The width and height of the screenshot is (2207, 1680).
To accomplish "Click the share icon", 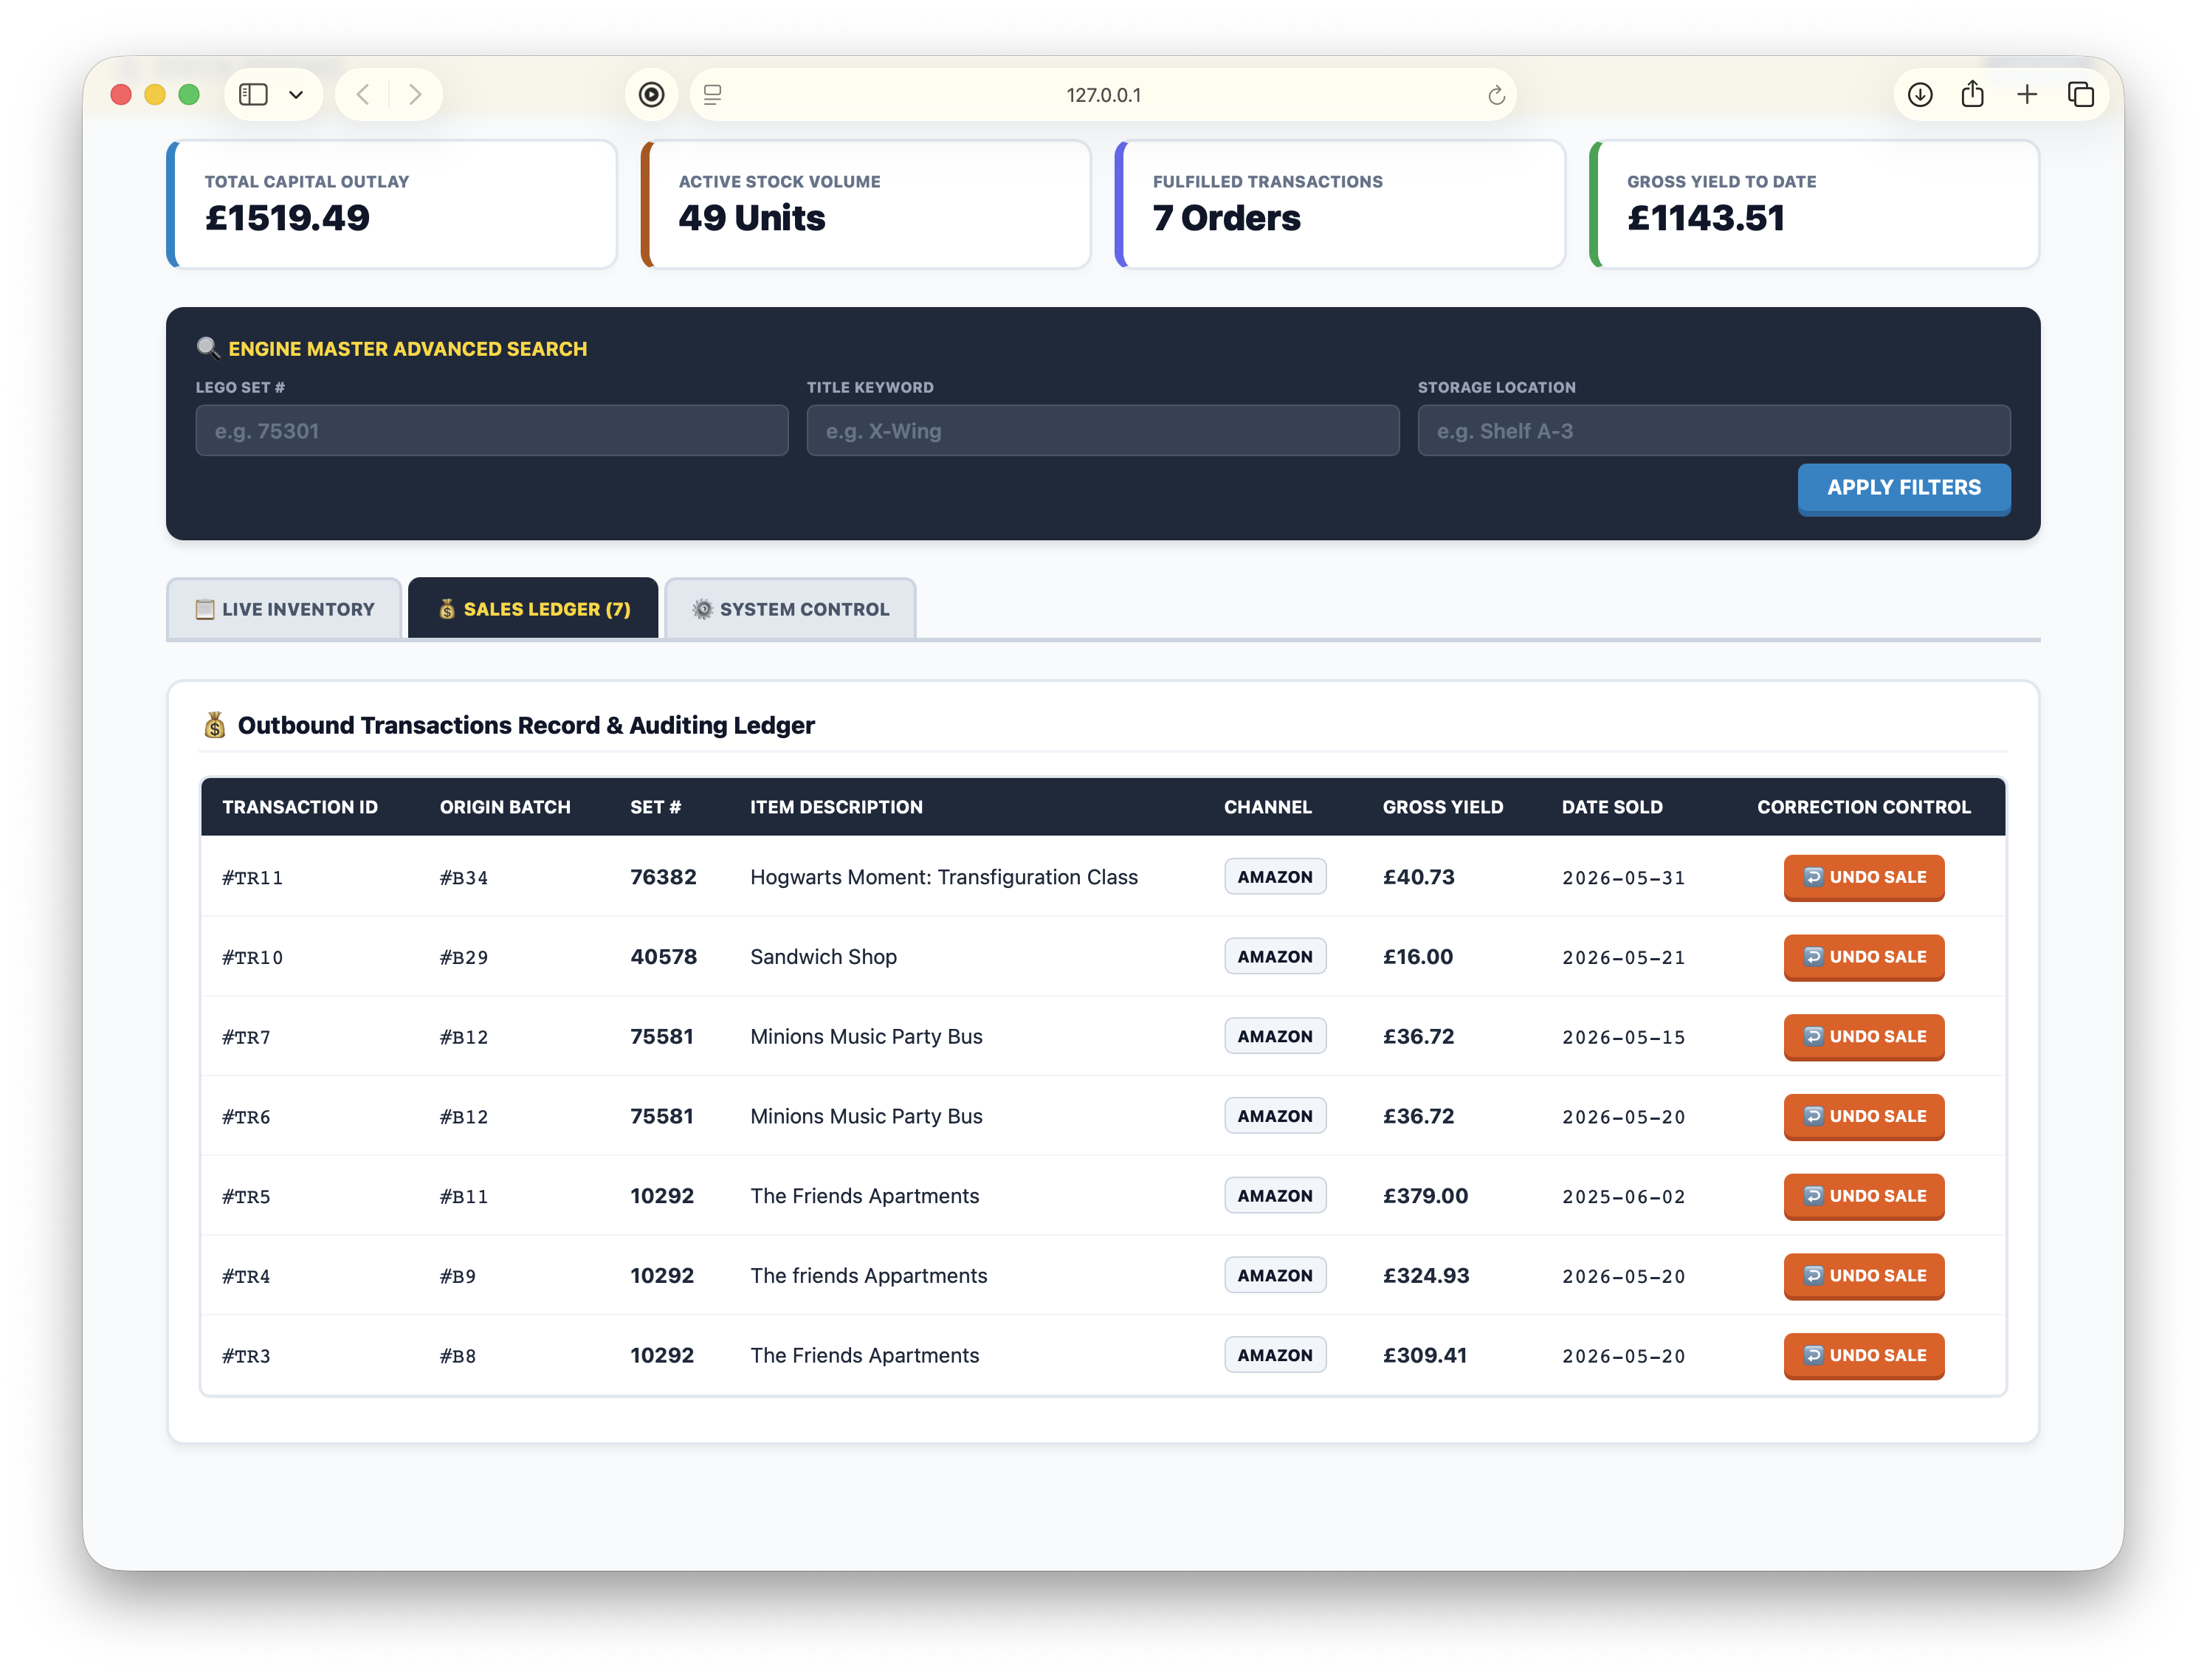I will (x=1972, y=95).
